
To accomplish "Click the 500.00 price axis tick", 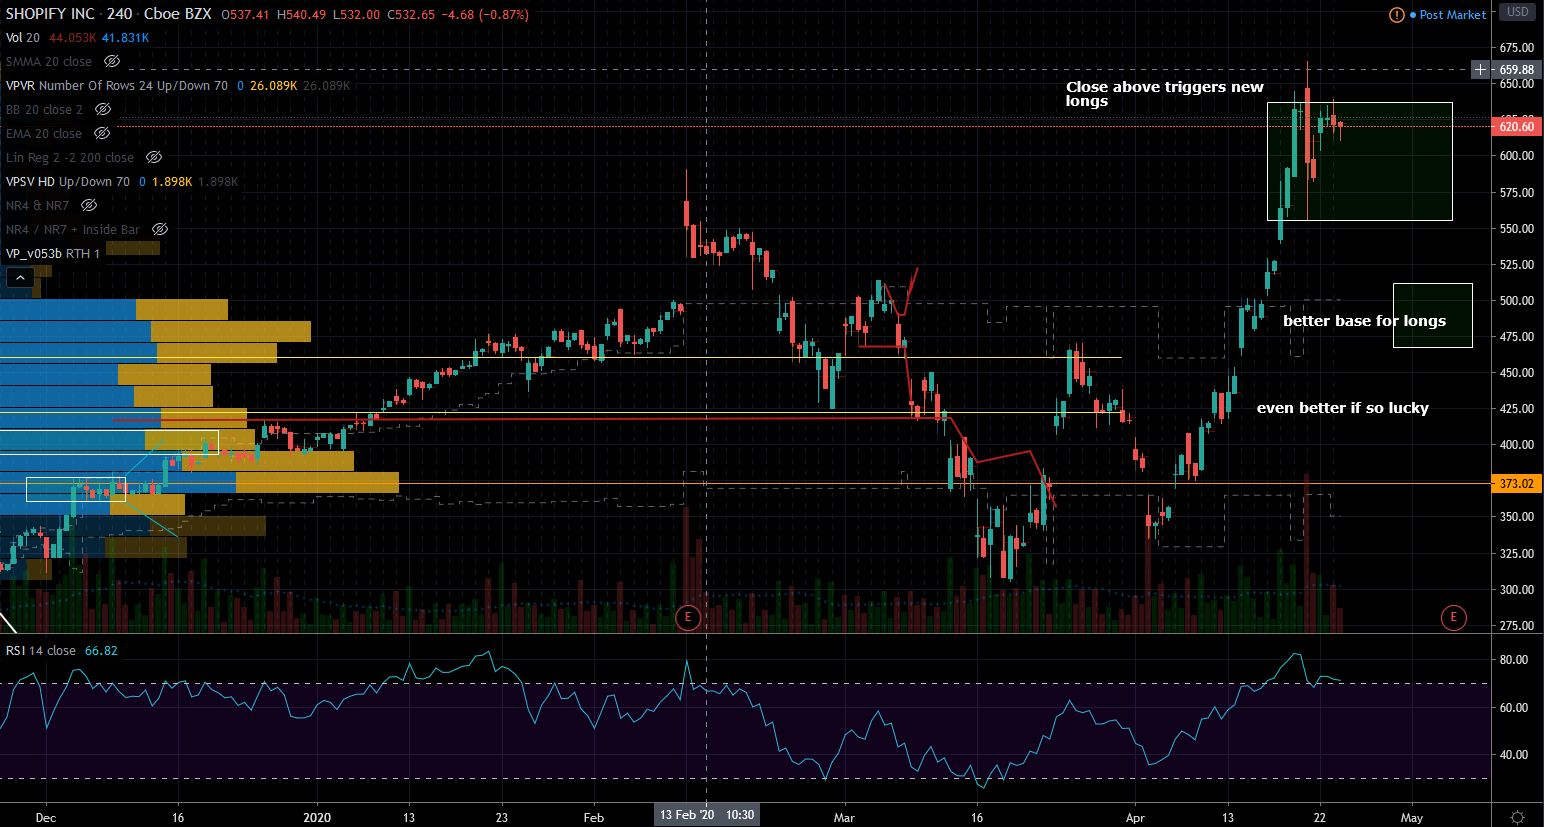I will [1516, 301].
